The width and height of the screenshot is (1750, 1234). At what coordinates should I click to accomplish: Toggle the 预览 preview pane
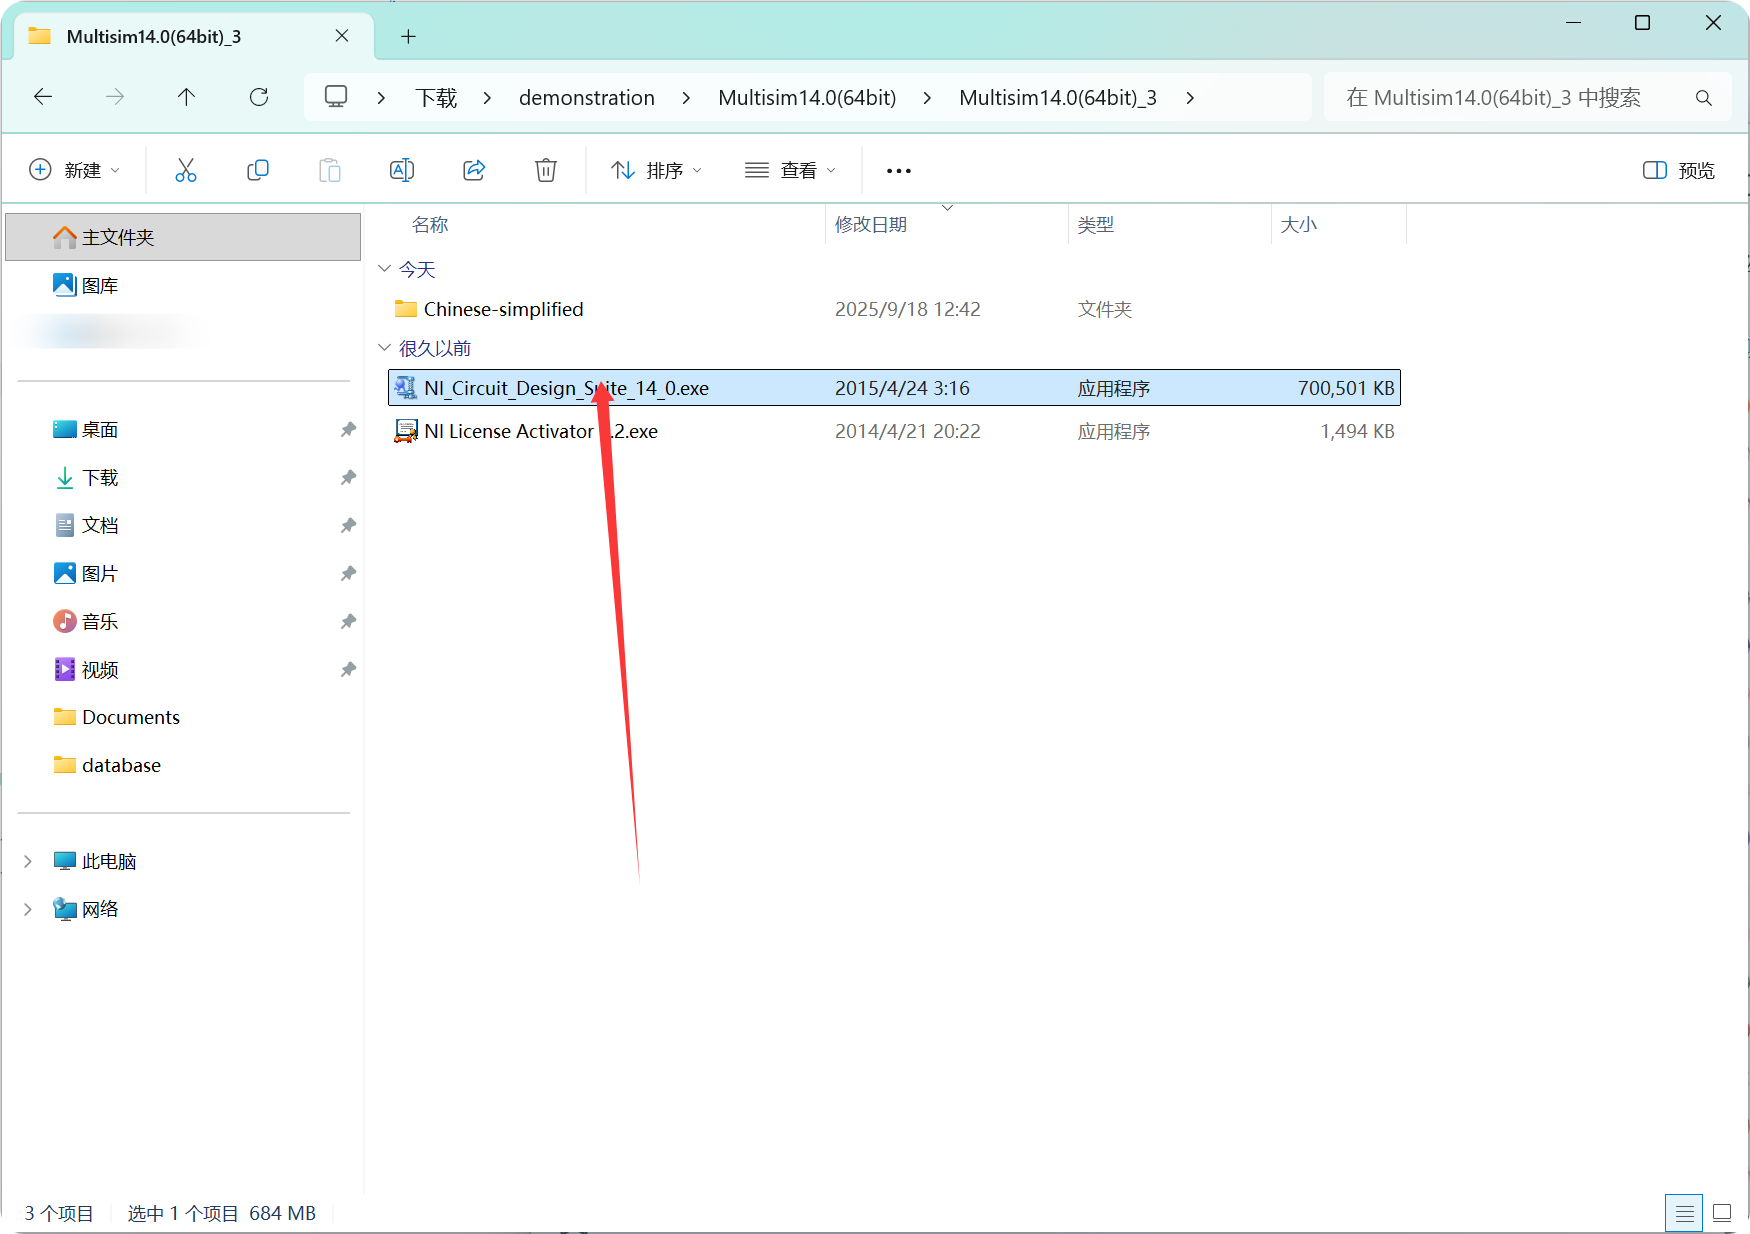pyautogui.click(x=1678, y=170)
